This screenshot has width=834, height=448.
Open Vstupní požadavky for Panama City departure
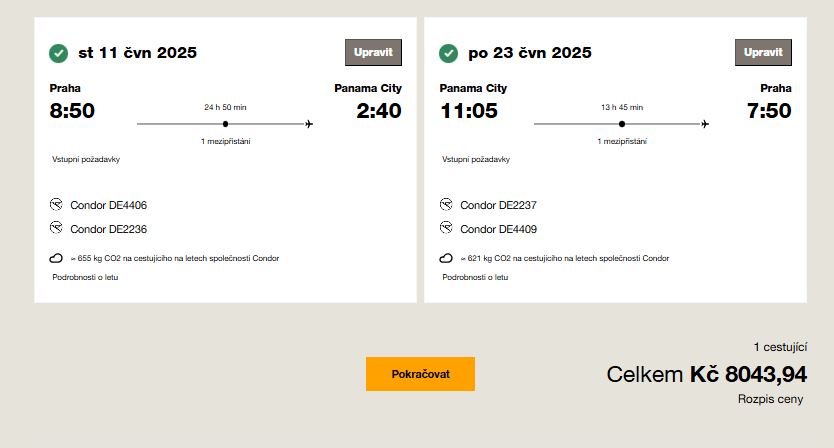[x=476, y=159]
